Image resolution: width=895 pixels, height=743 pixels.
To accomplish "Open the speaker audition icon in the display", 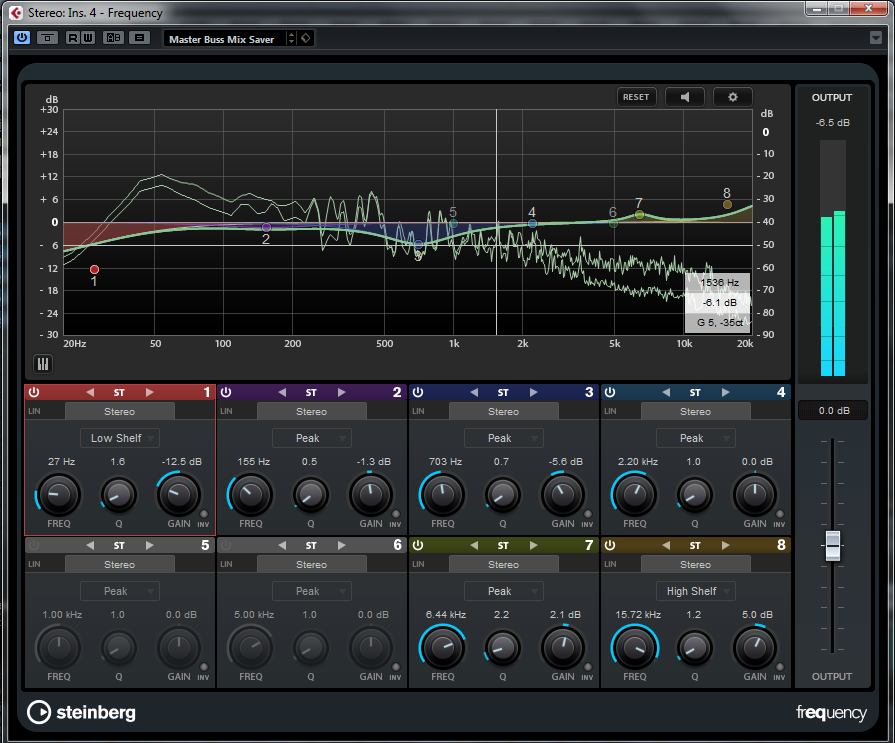I will click(685, 97).
